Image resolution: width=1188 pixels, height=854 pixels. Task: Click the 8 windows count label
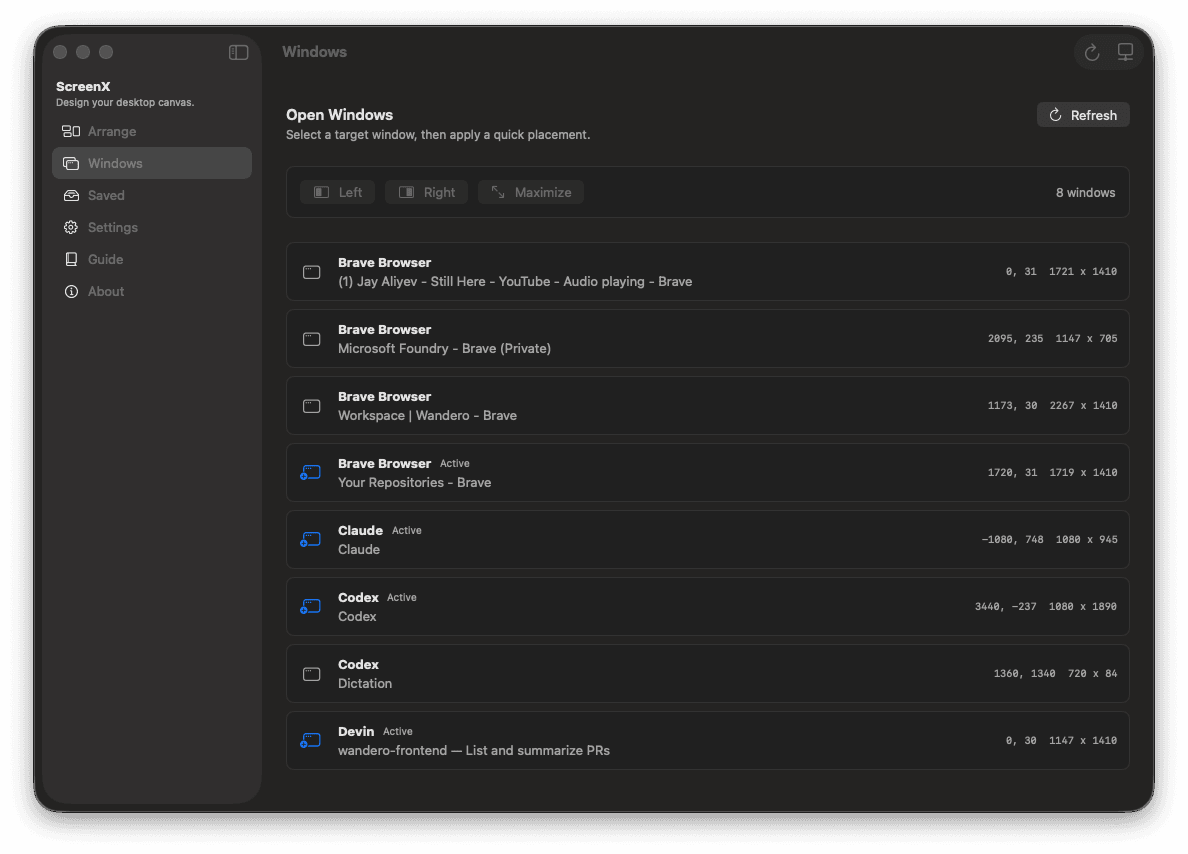coord(1085,192)
